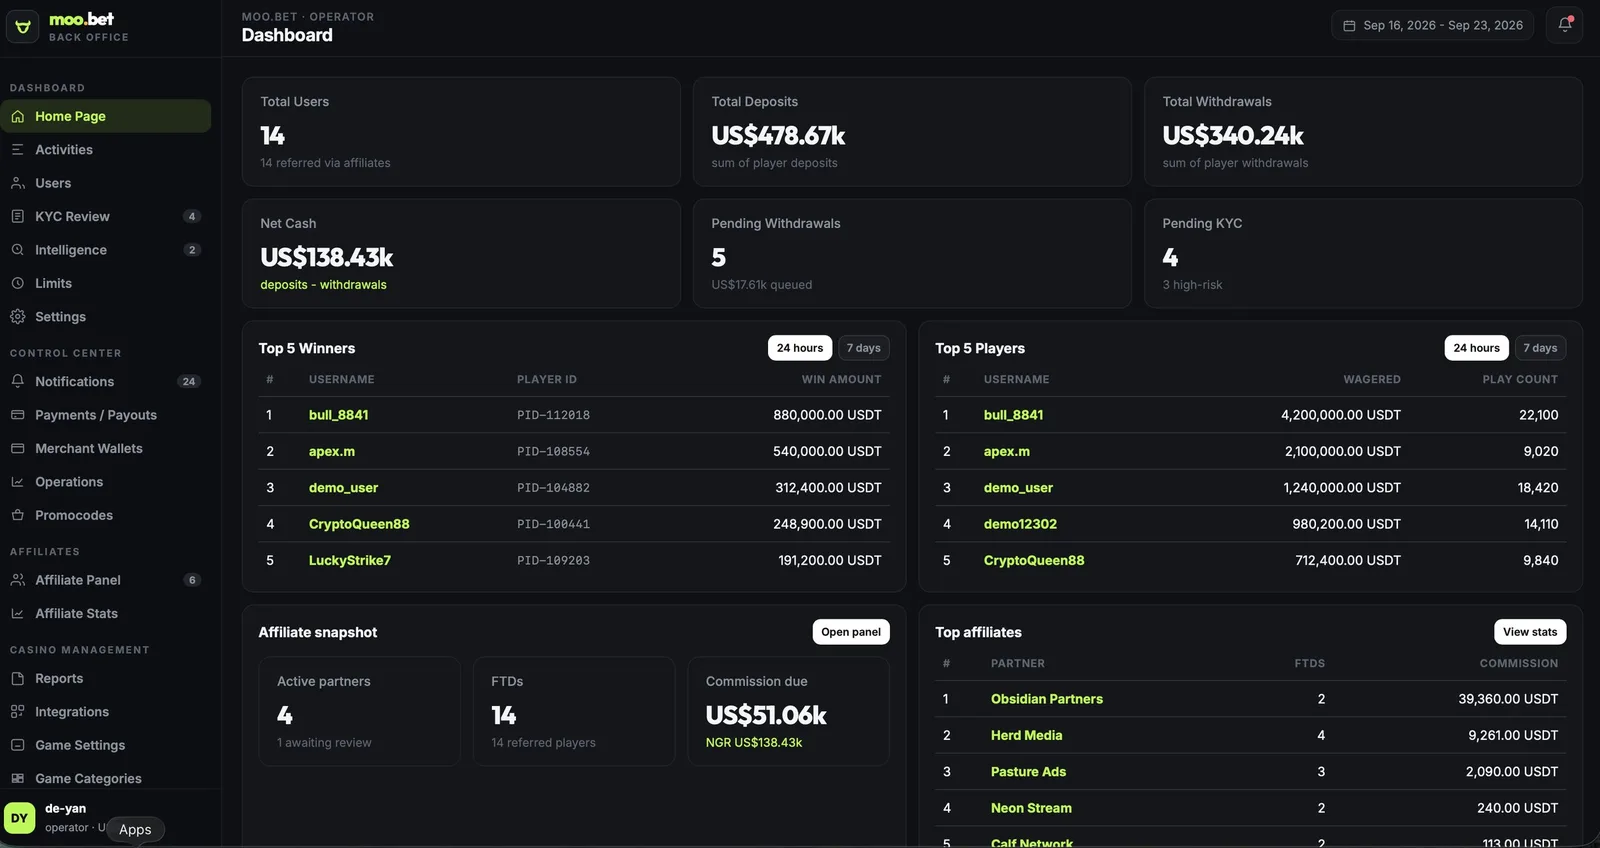This screenshot has width=1600, height=848.
Task: Click the Payments / Payouts card icon
Action: click(x=17, y=415)
